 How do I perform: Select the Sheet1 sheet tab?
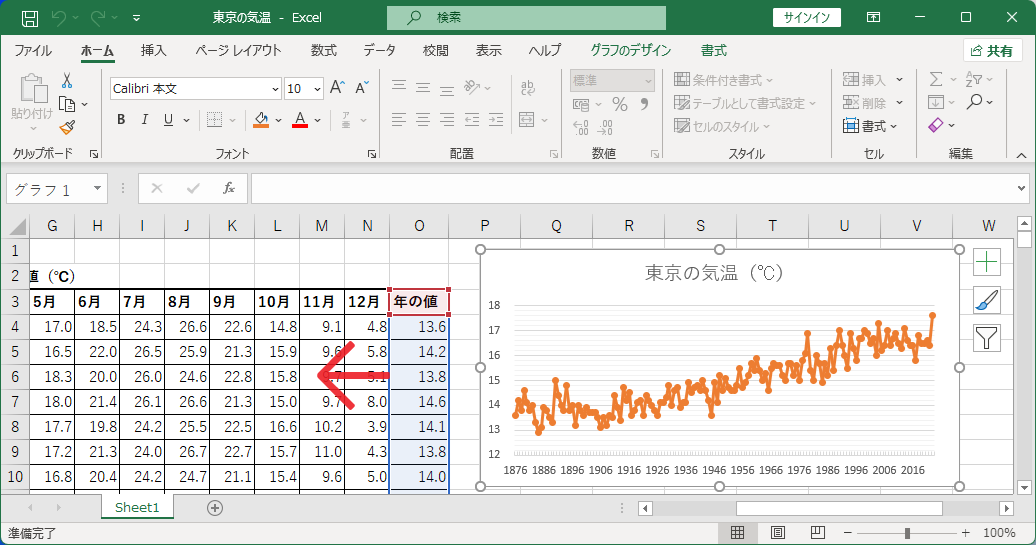point(137,507)
